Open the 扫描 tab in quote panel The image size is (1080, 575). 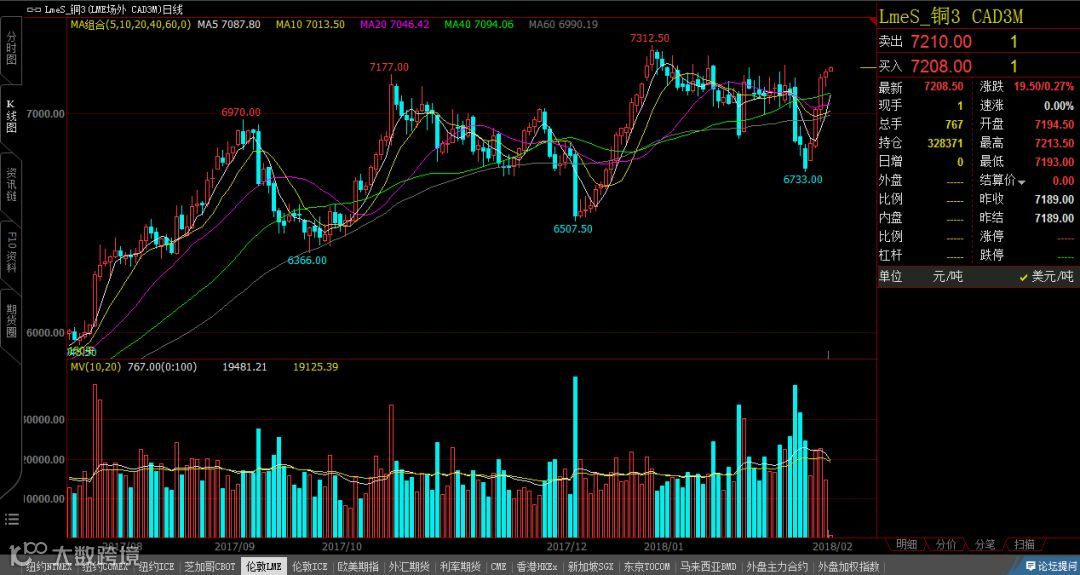click(1024, 544)
